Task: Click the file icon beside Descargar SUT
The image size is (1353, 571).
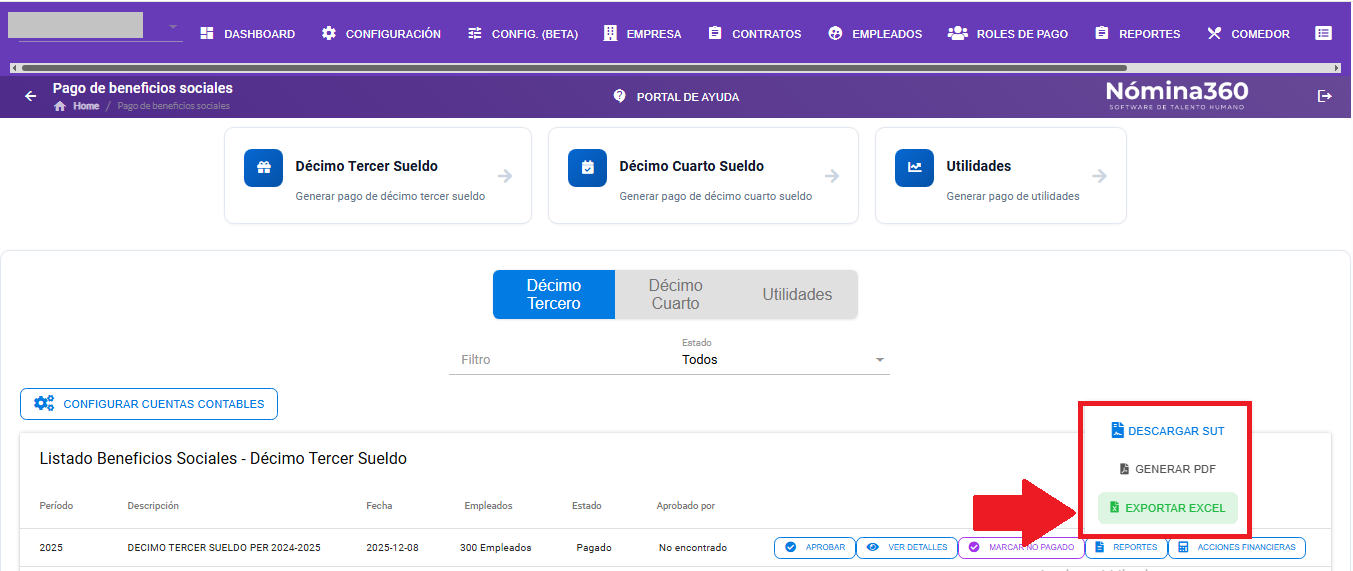Action: click(x=1117, y=431)
